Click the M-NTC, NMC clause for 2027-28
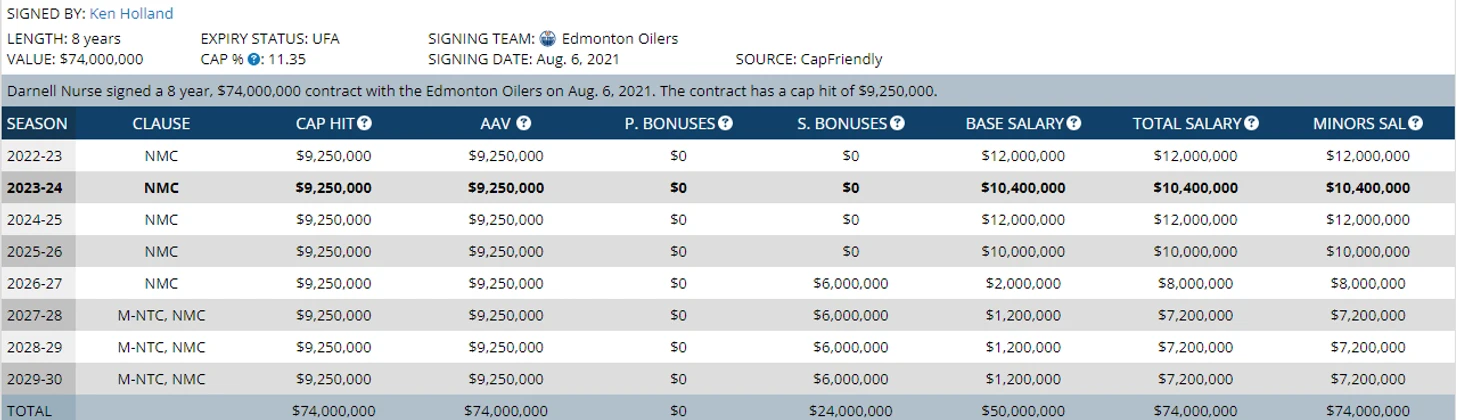 click(160, 316)
